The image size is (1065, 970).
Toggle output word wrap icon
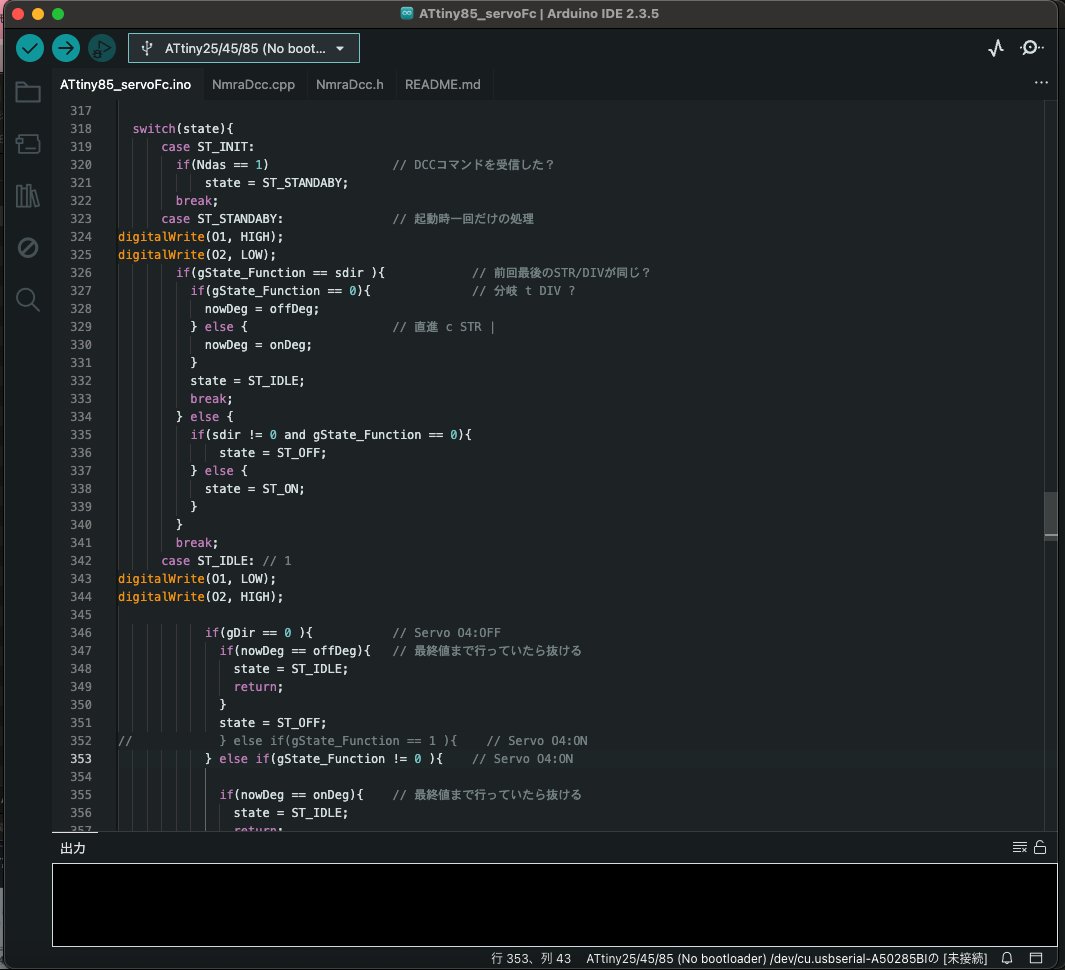click(1019, 847)
